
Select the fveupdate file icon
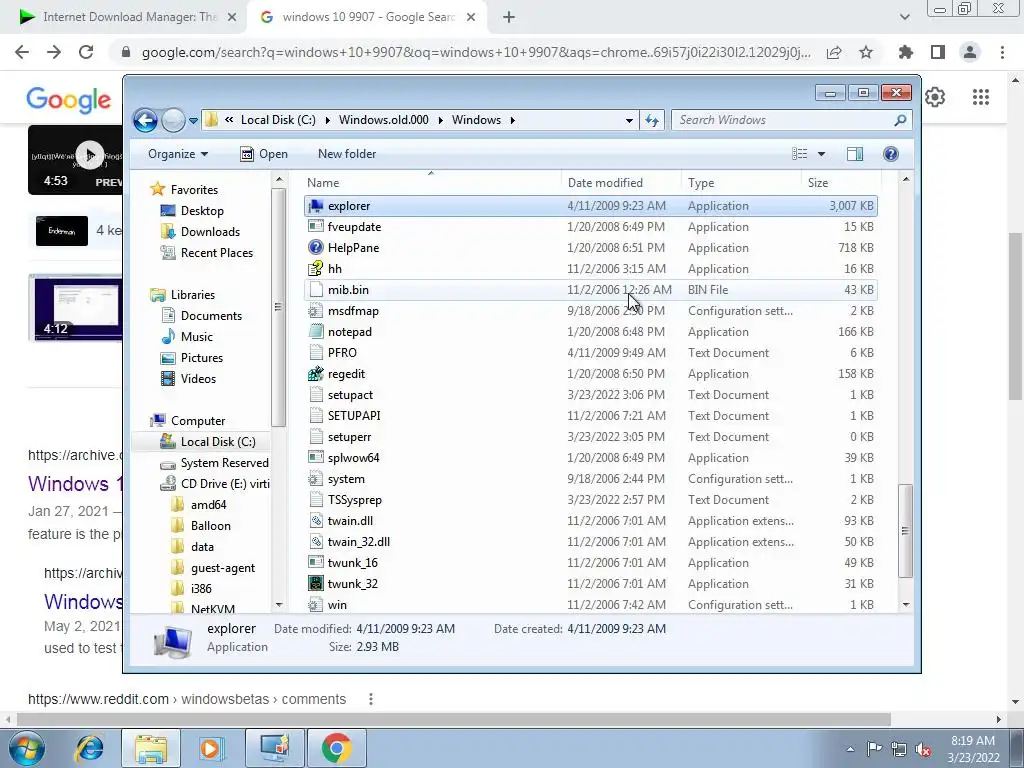click(316, 227)
